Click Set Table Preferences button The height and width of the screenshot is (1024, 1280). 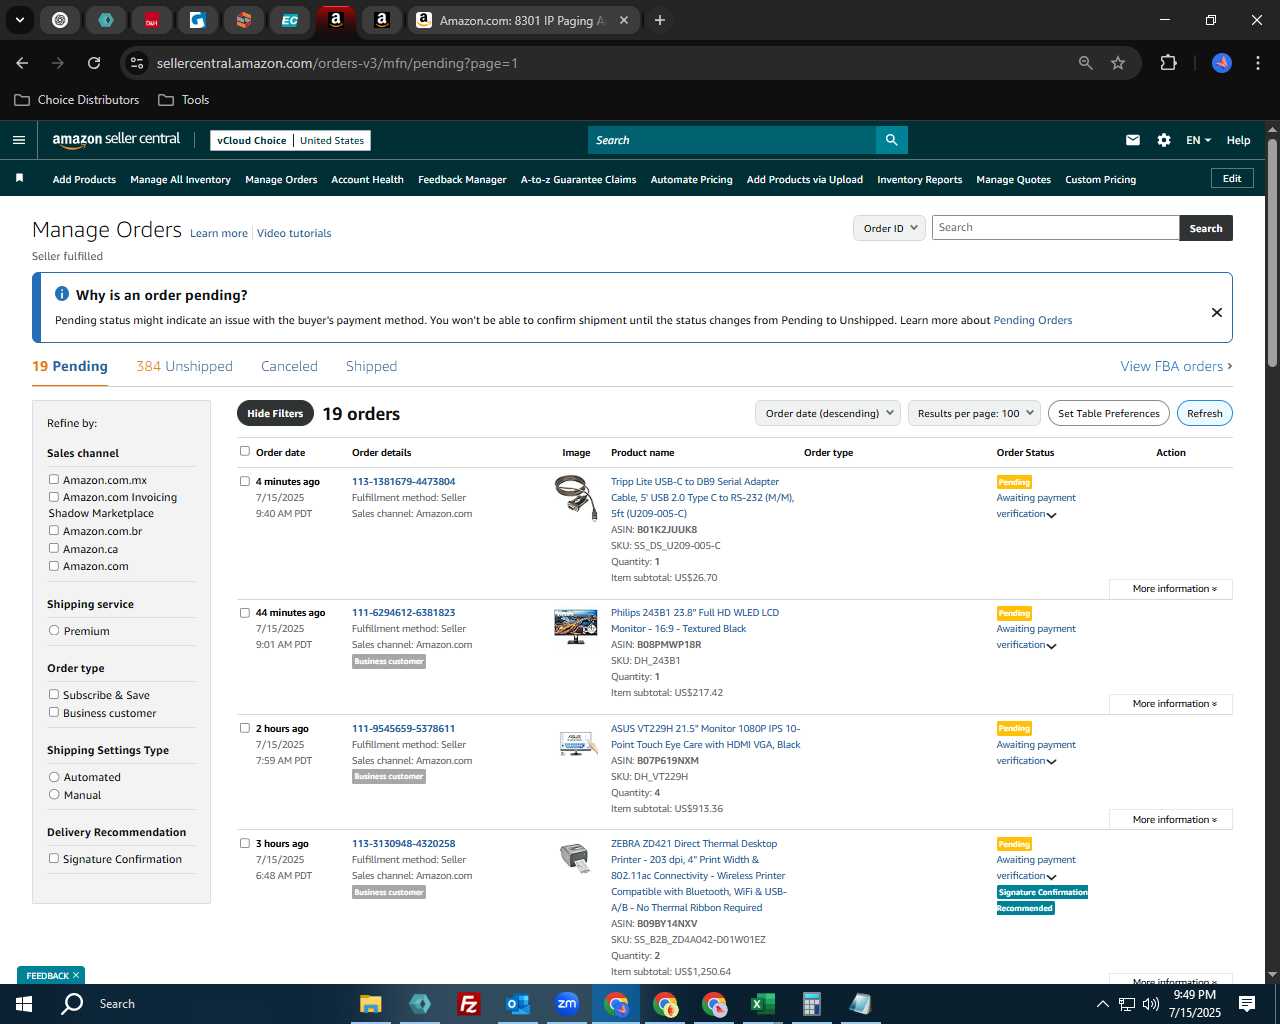pyautogui.click(x=1108, y=413)
